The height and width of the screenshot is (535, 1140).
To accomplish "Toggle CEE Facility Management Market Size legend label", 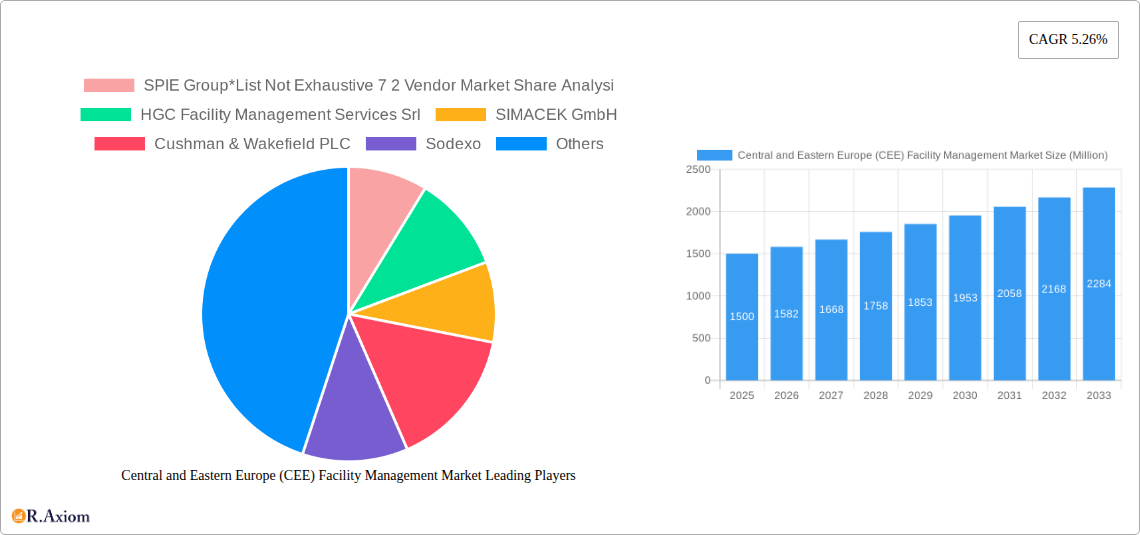I will (923, 155).
